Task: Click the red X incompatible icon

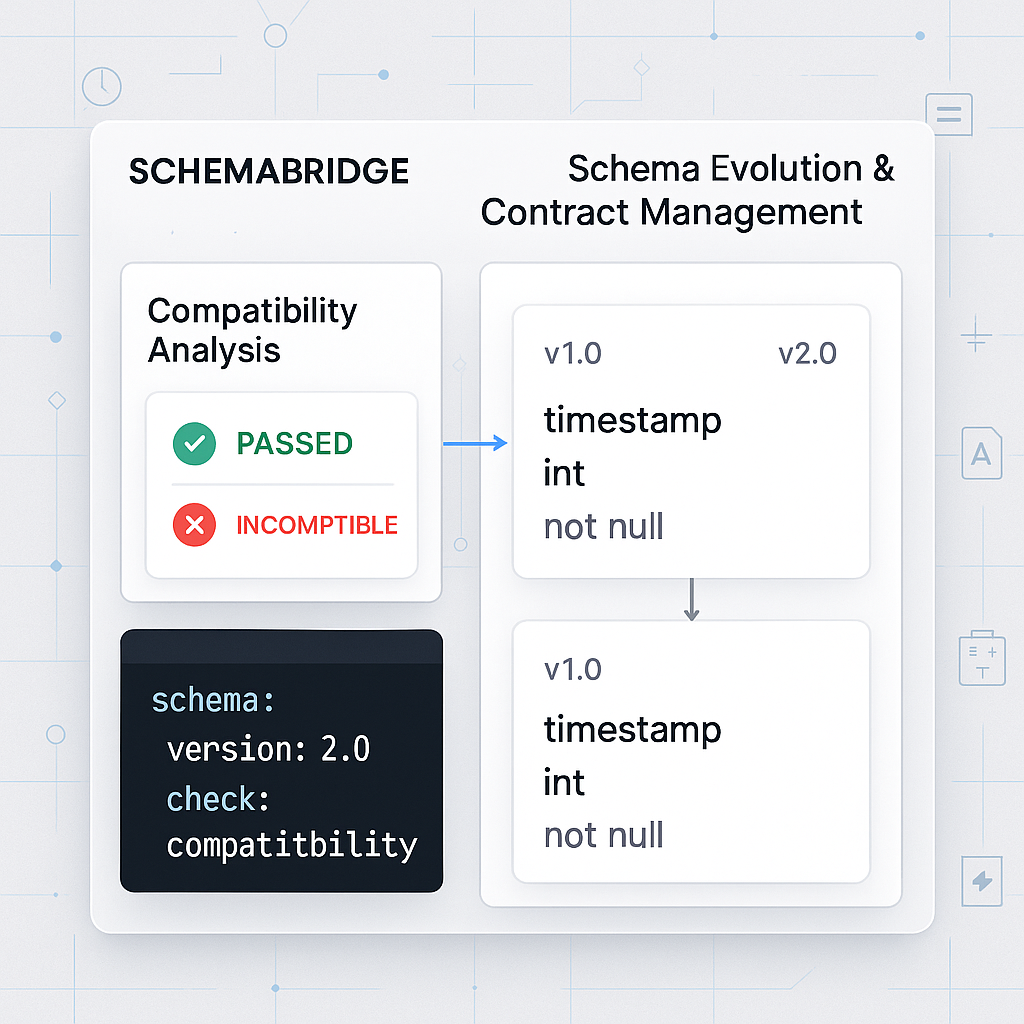Action: 194,525
